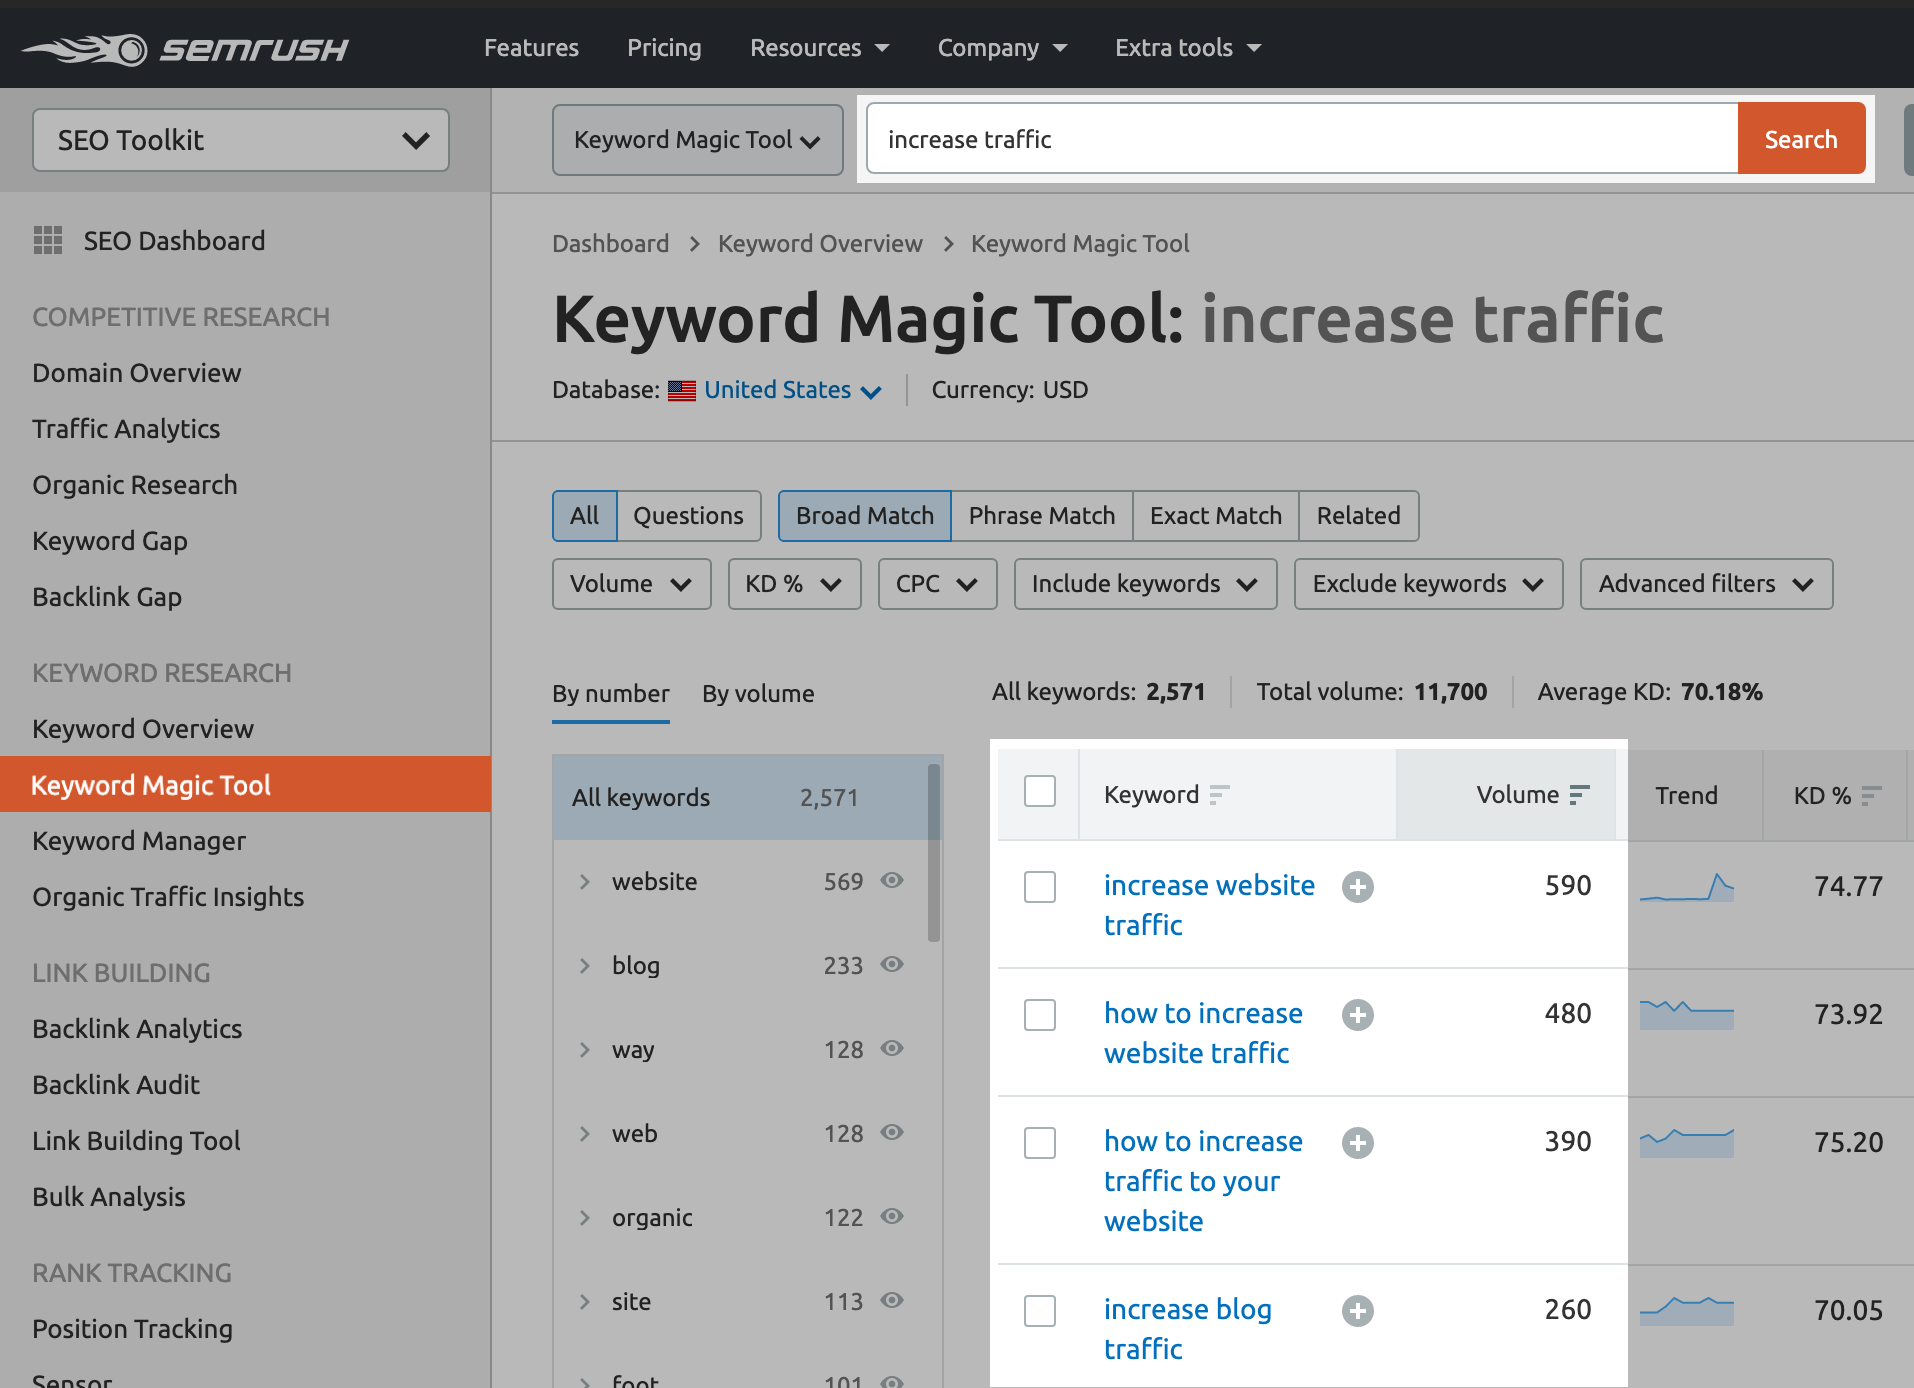Viewport: 1914px width, 1388px height.
Task: Open 'increase blog traffic' keyword link
Action: (1188, 1329)
